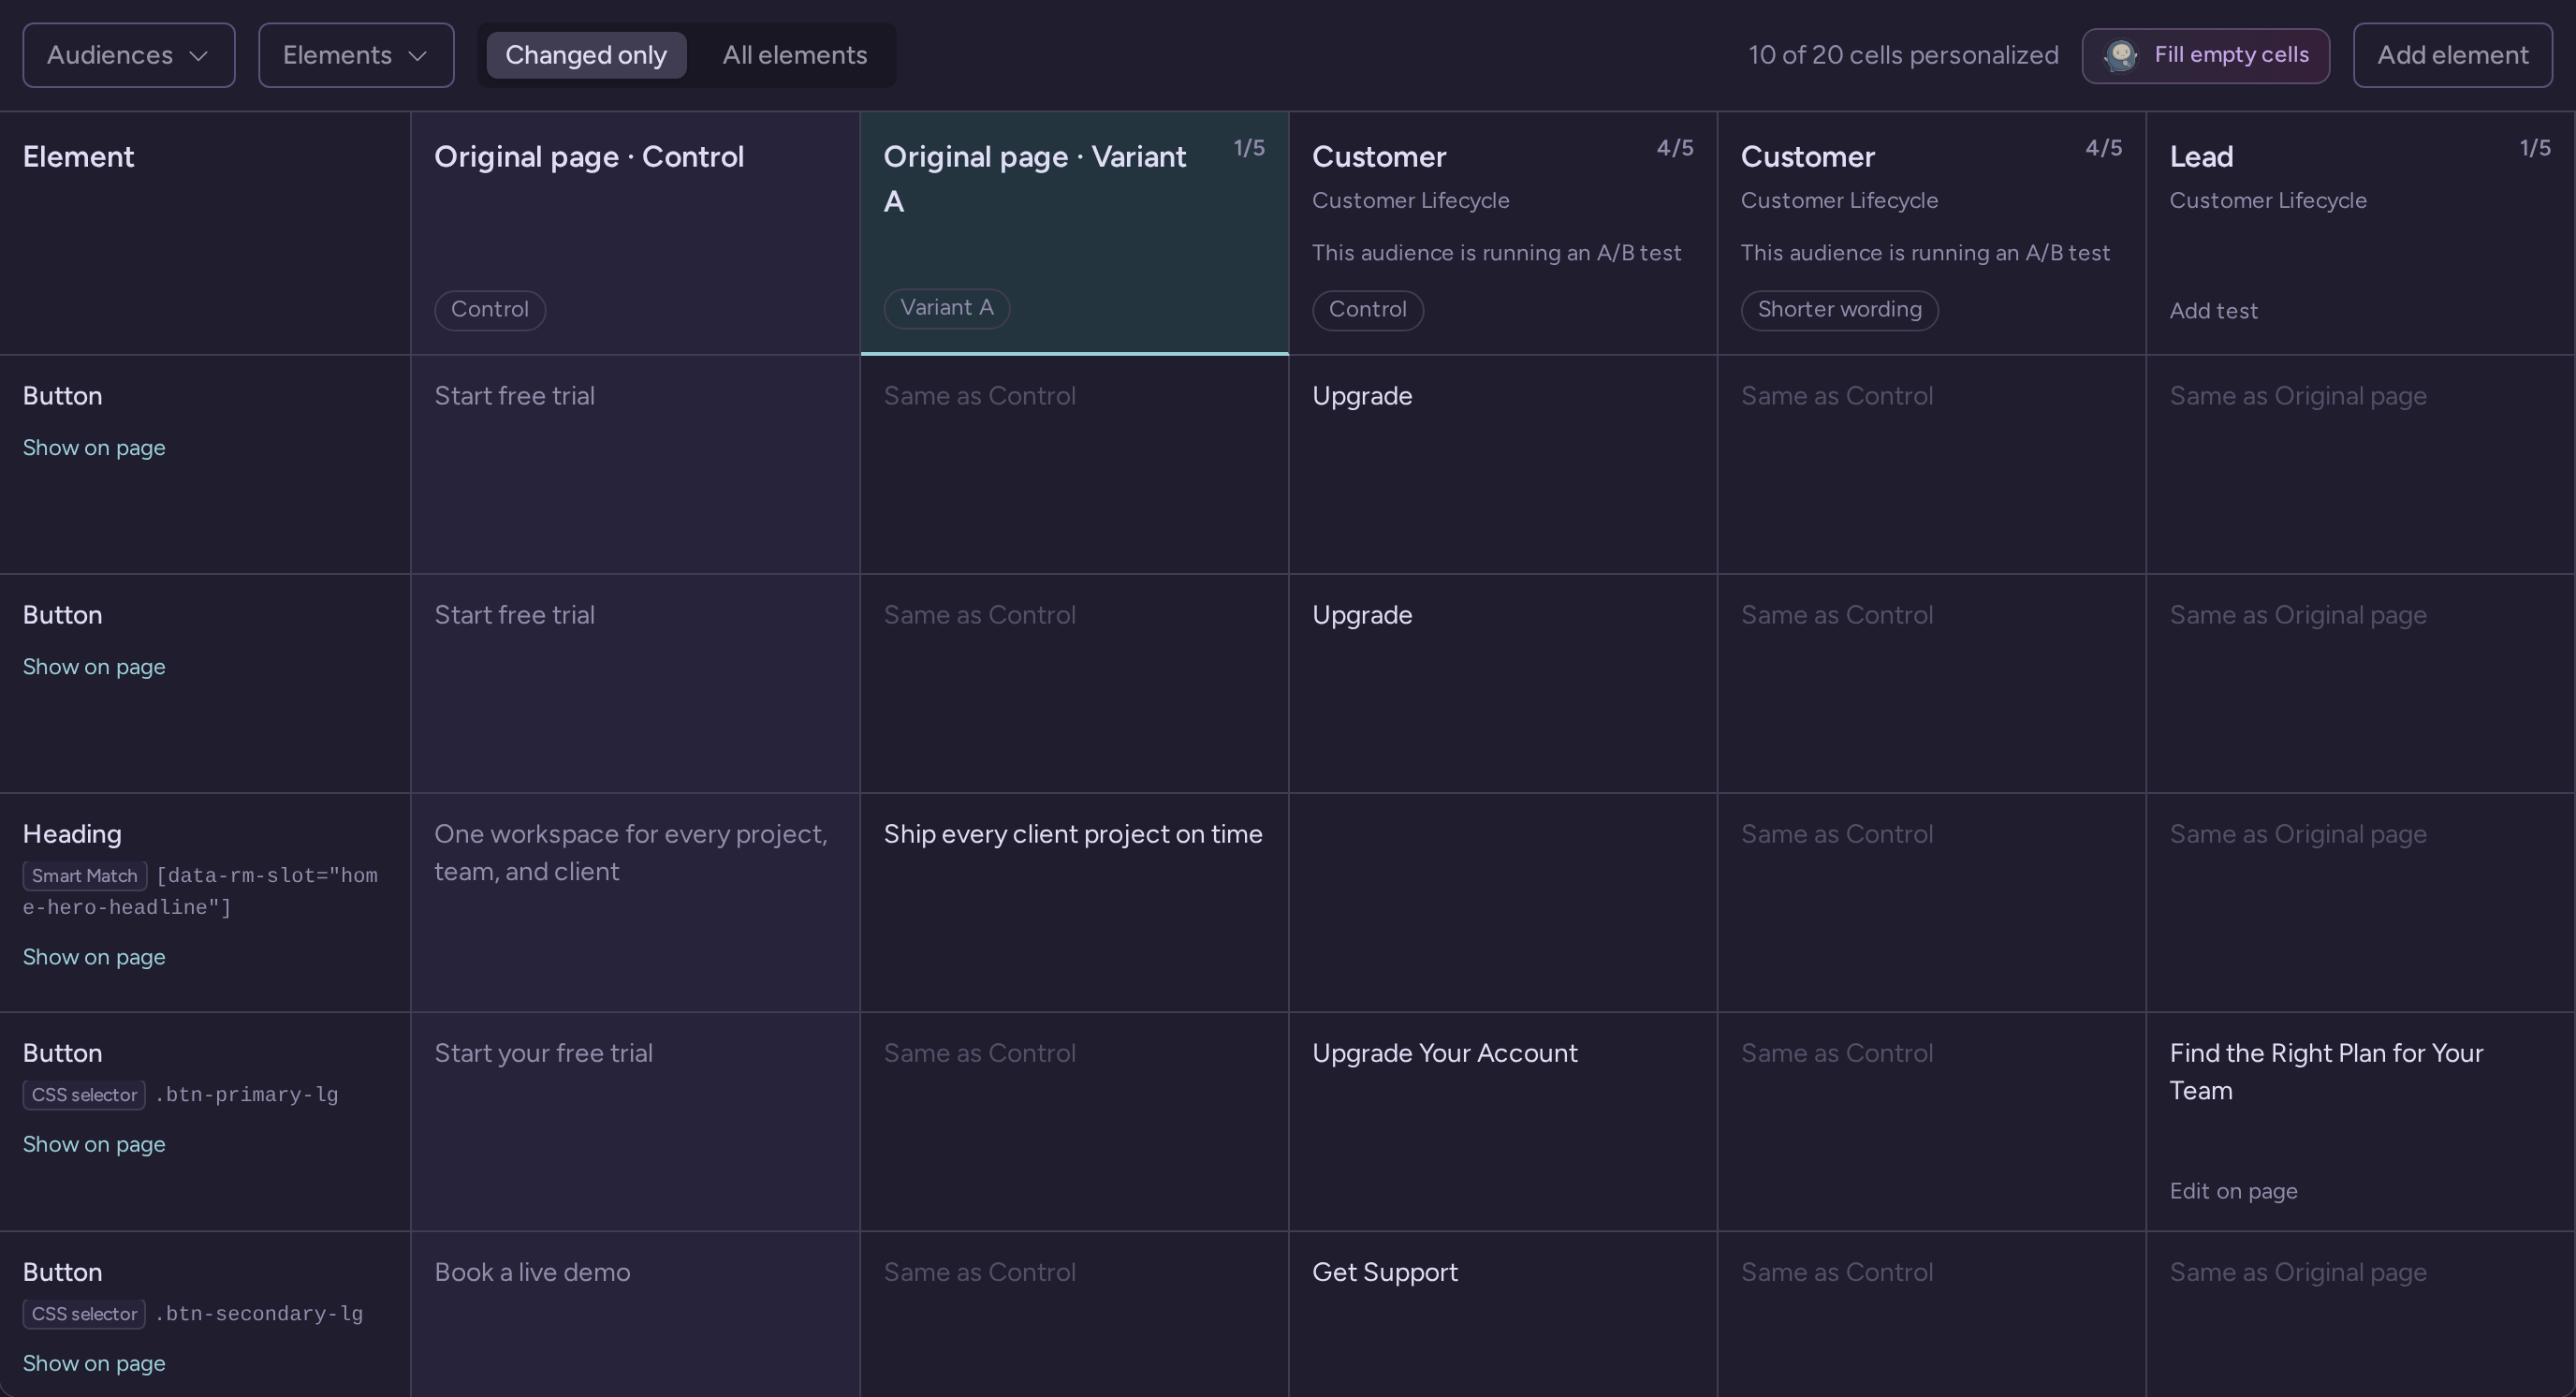Image resolution: width=2576 pixels, height=1397 pixels.
Task: Select 'Ship every client project on time' cell
Action: tap(1074, 902)
